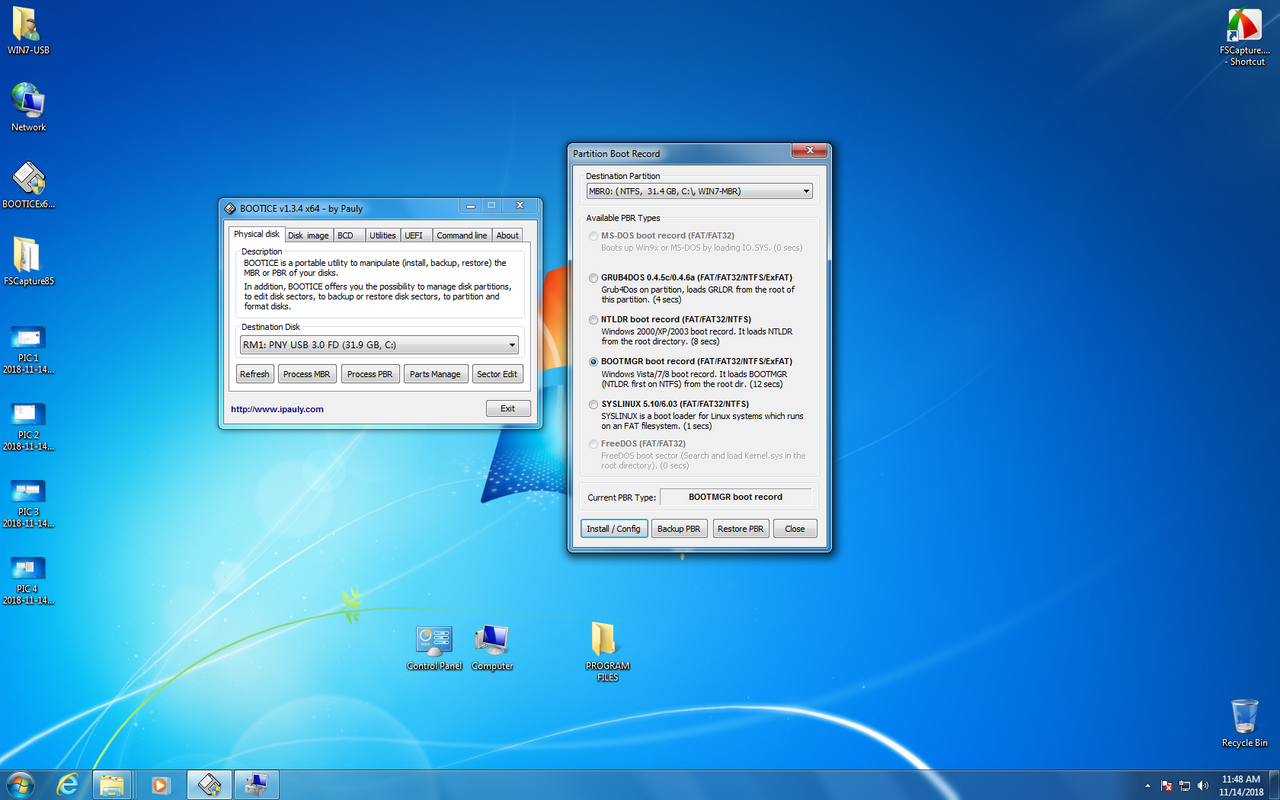Switch to the Disk image tab
The width and height of the screenshot is (1280, 800).
[308, 236]
